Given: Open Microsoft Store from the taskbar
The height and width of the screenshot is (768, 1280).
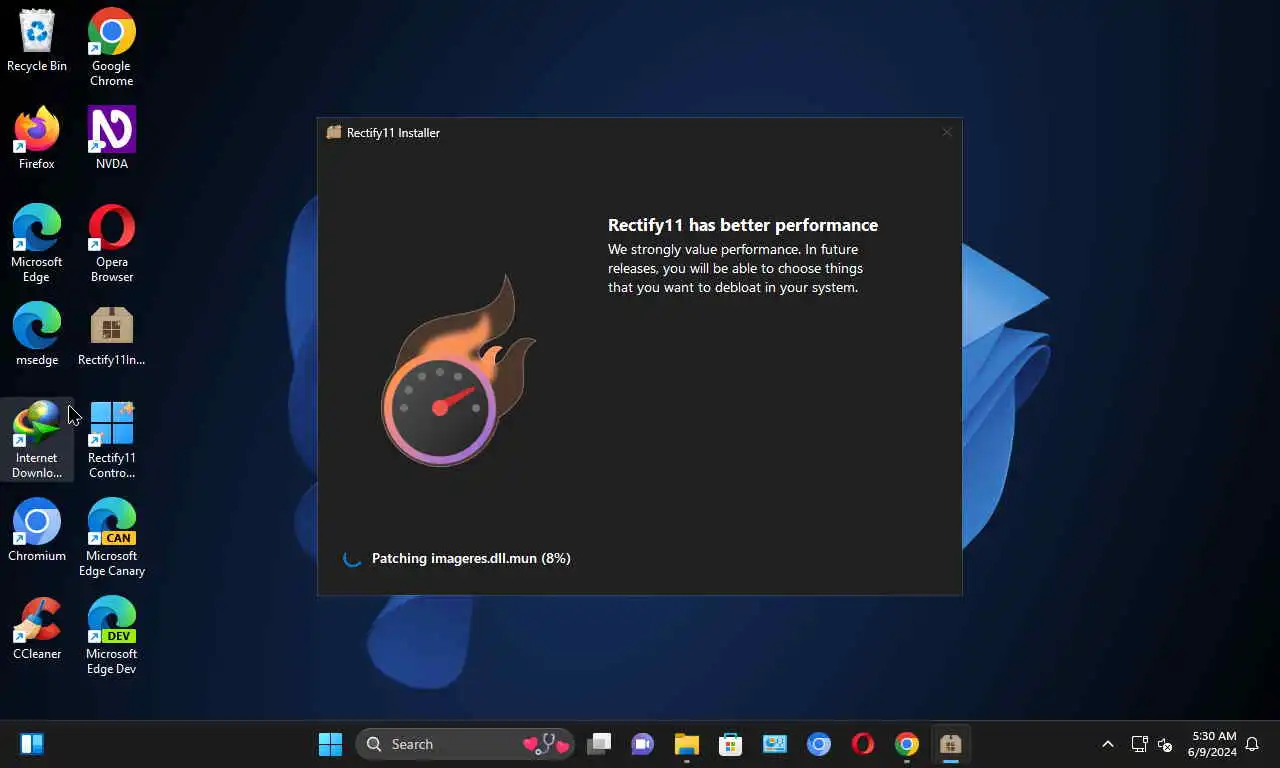Looking at the screenshot, I should click(730, 744).
